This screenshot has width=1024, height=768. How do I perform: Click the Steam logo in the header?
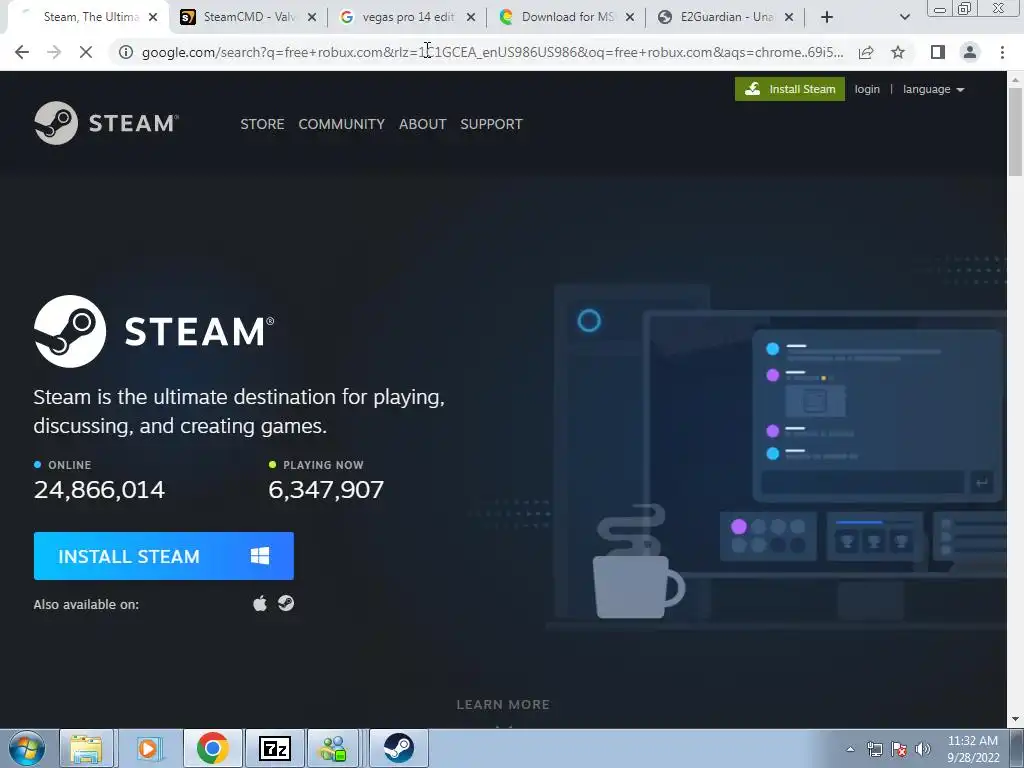(x=106, y=123)
